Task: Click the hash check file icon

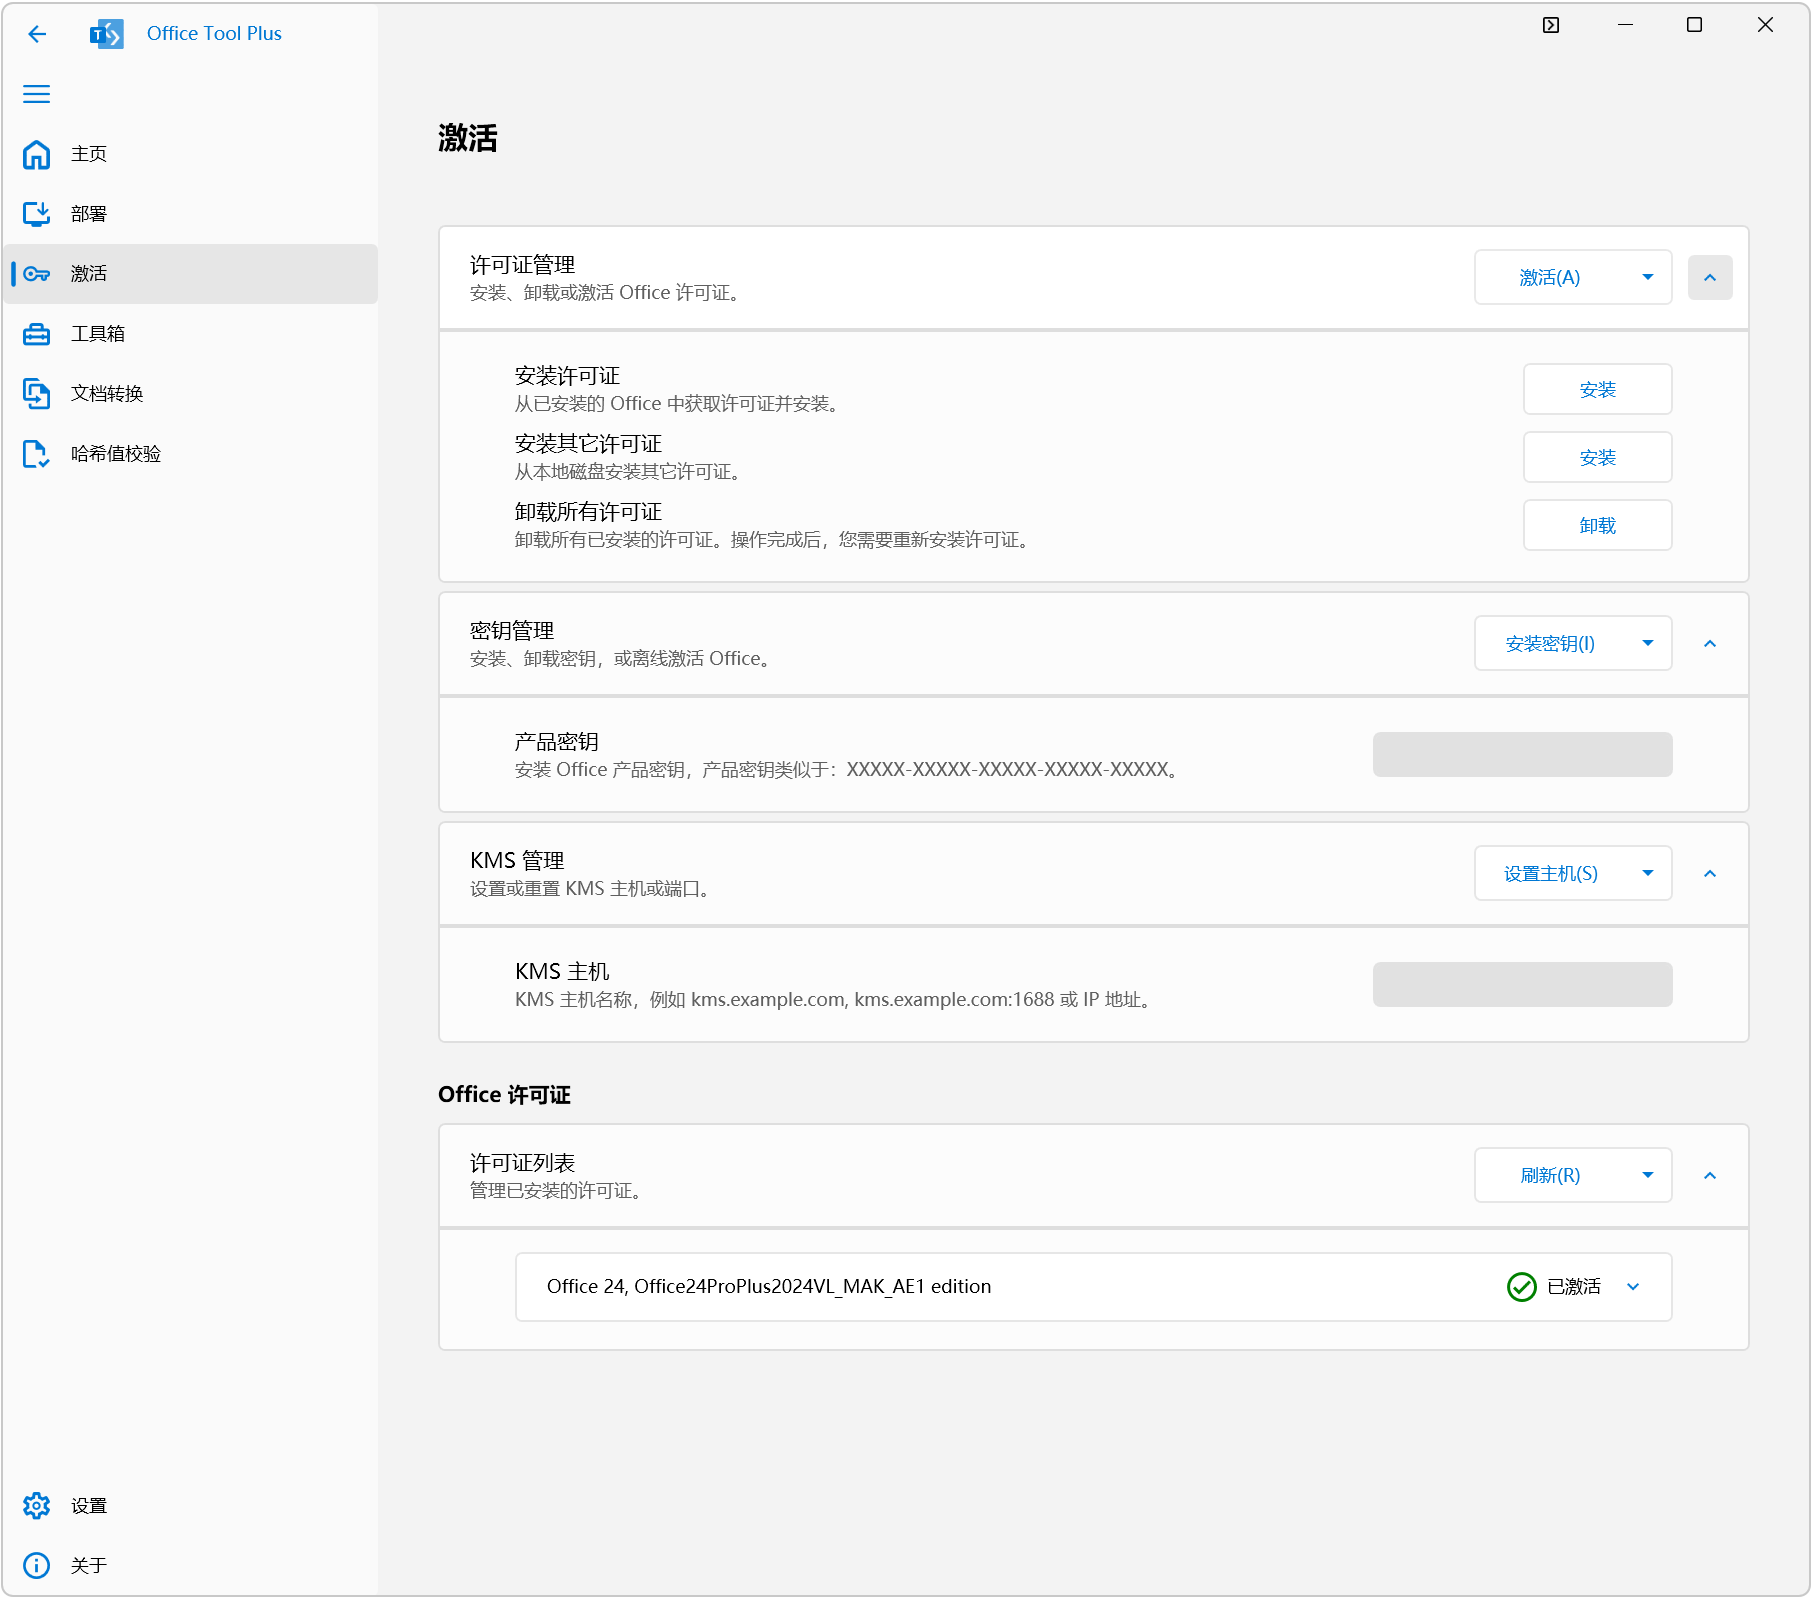Action: tap(37, 454)
